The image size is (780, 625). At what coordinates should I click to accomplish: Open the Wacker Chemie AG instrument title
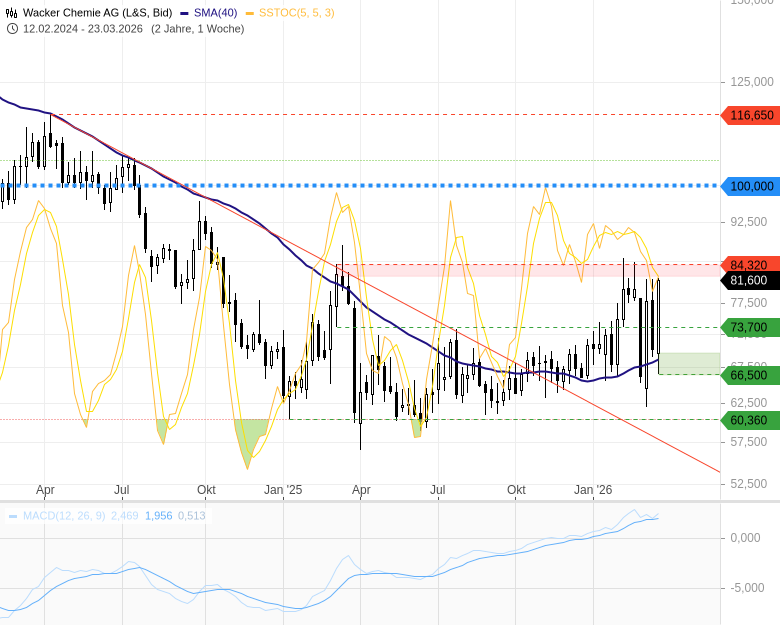pyautogui.click(x=98, y=13)
